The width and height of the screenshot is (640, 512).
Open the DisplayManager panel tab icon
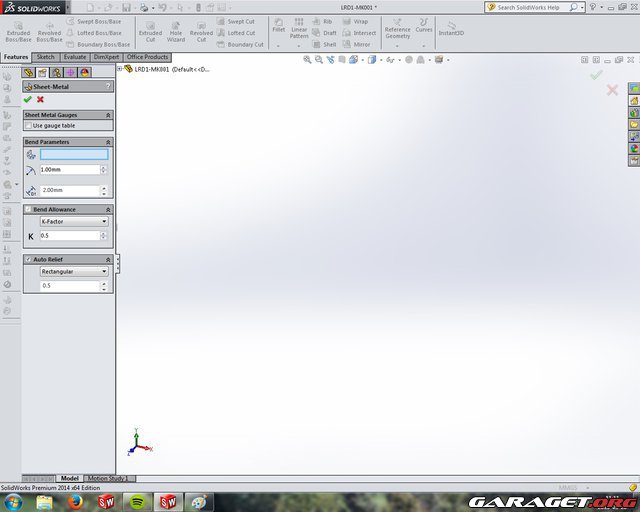click(x=85, y=72)
